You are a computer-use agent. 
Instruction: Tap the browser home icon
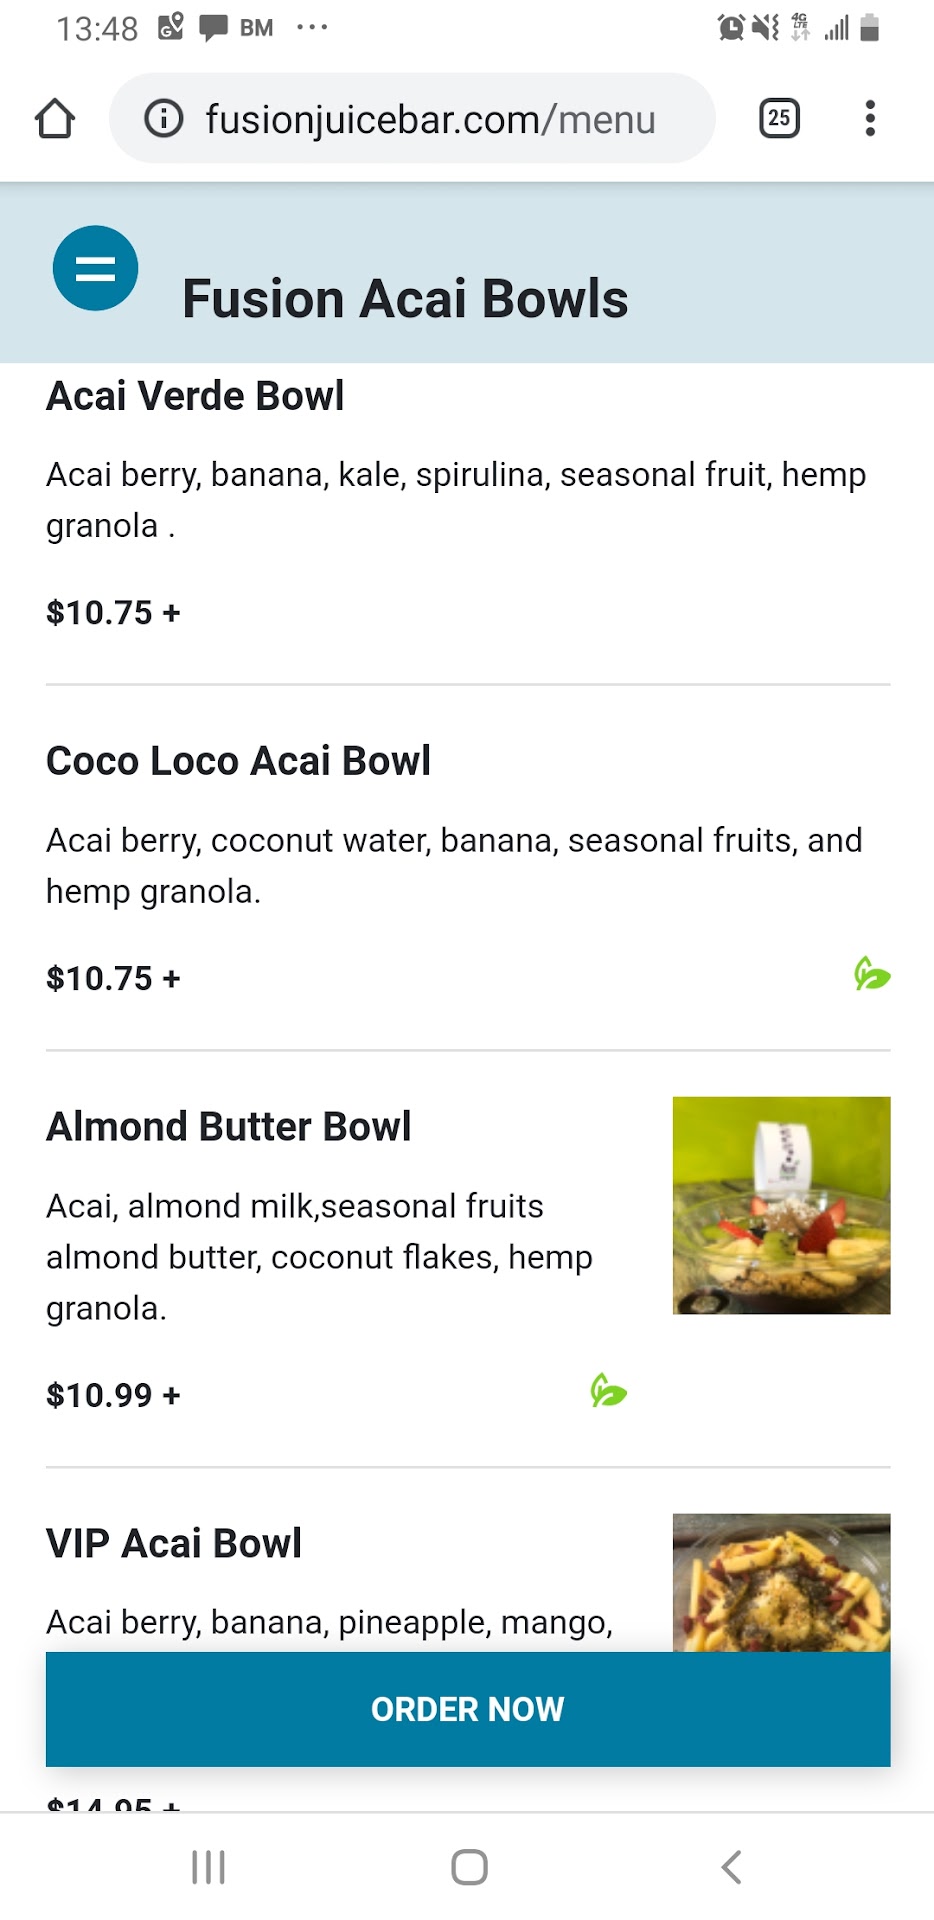(55, 118)
